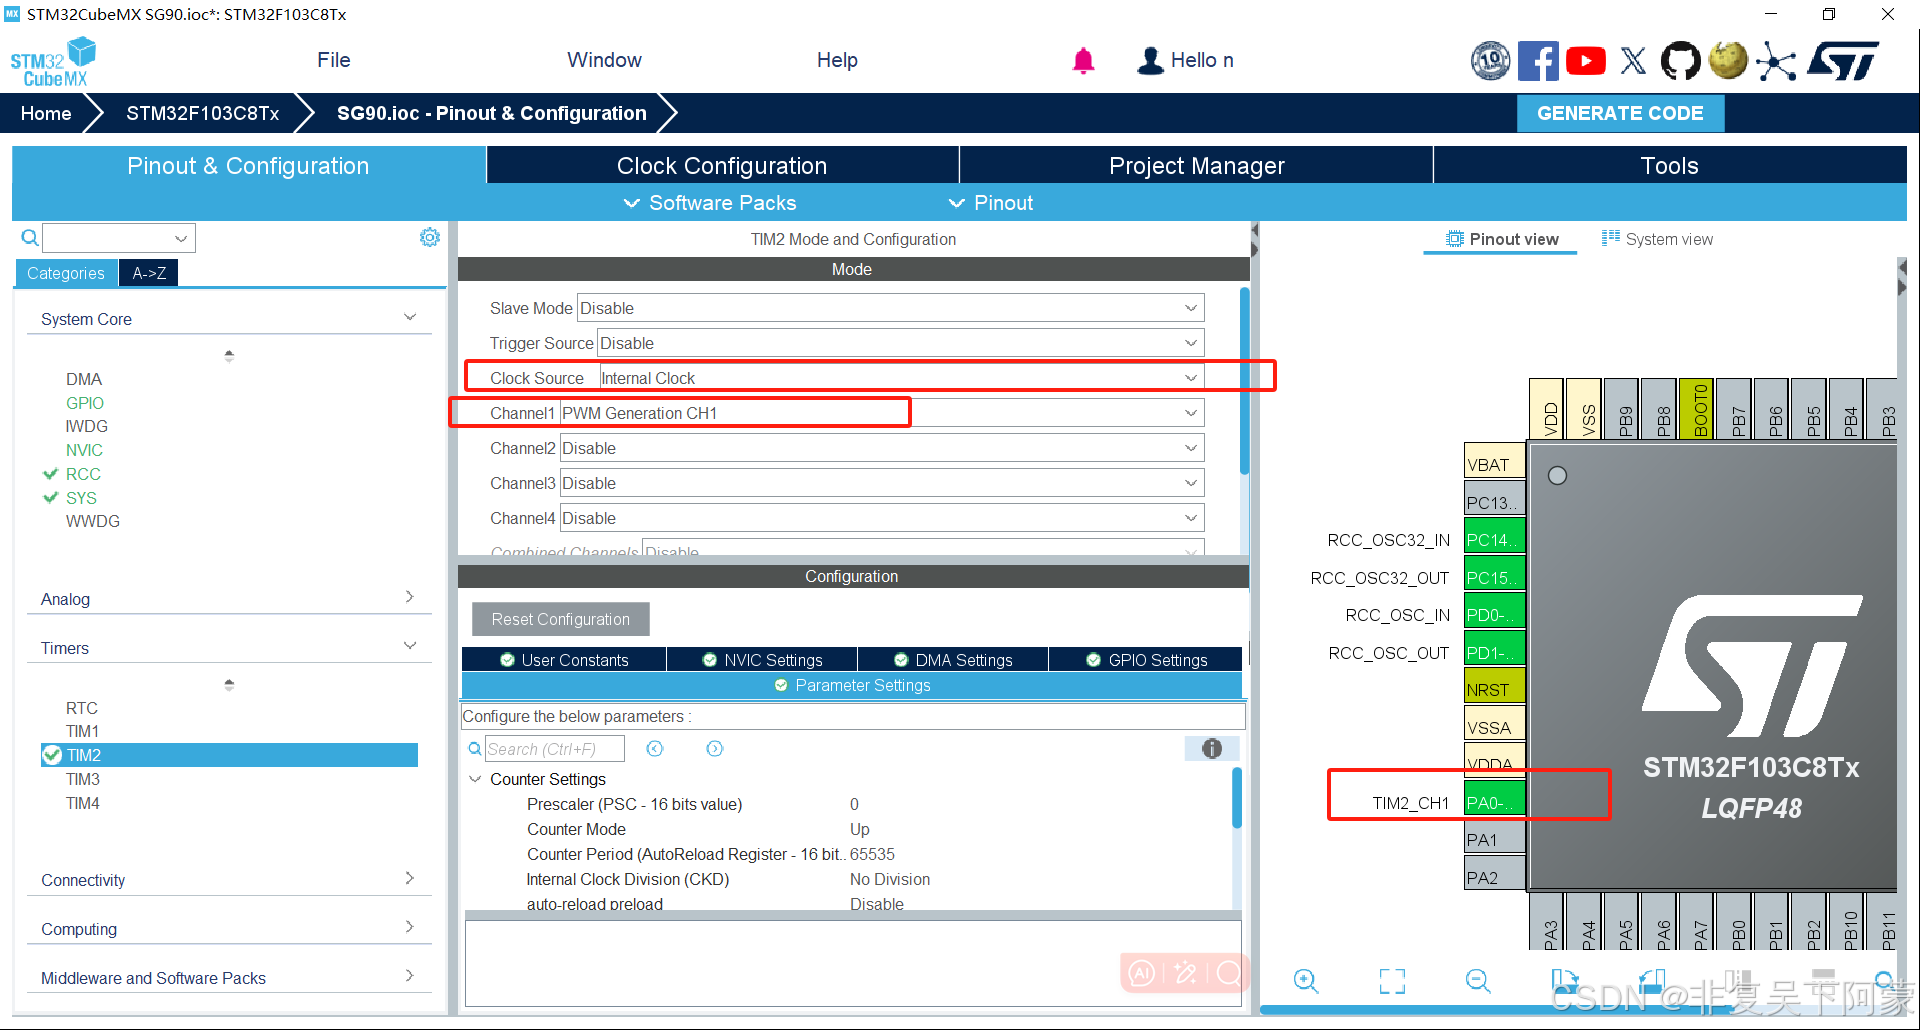Open the File menu

(x=334, y=60)
